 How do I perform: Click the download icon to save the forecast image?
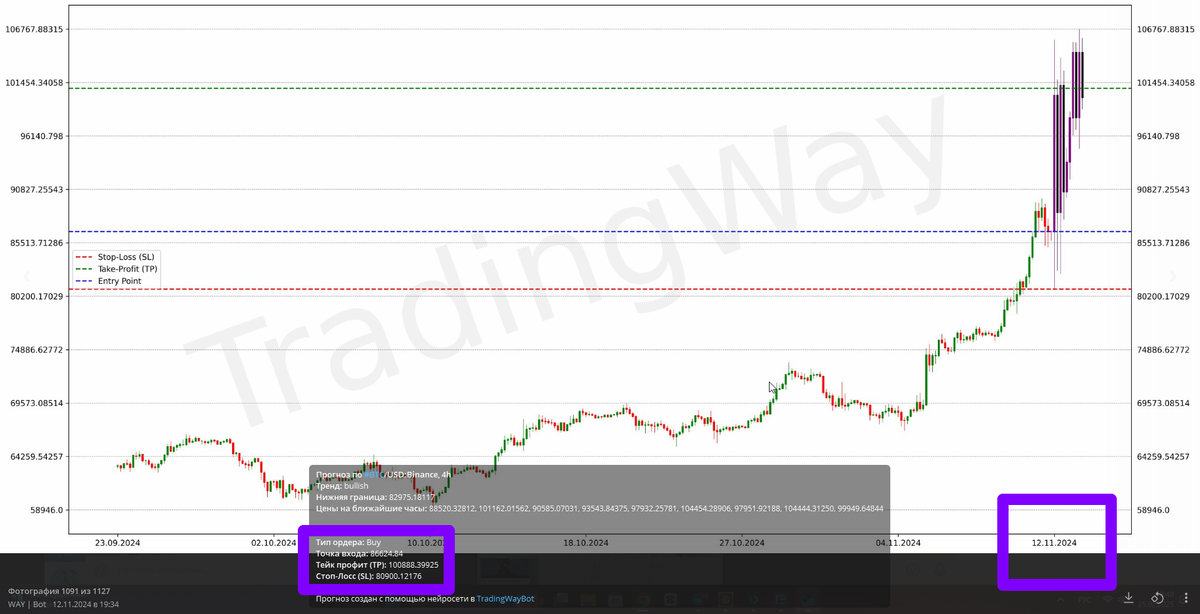pyautogui.click(x=1128, y=598)
